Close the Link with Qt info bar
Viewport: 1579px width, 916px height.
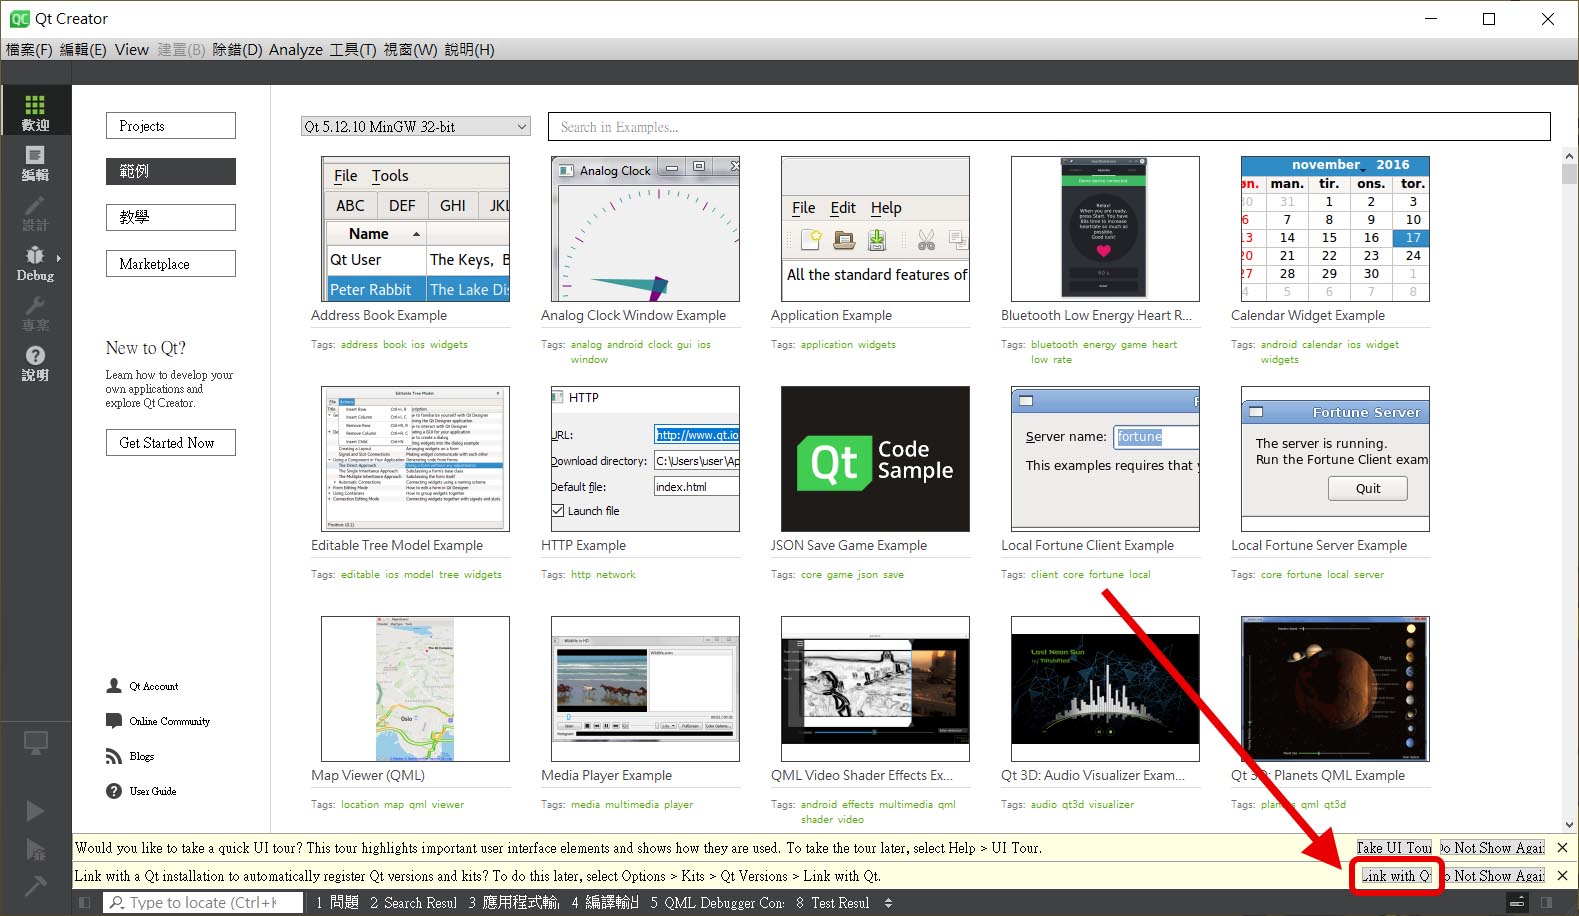1562,876
